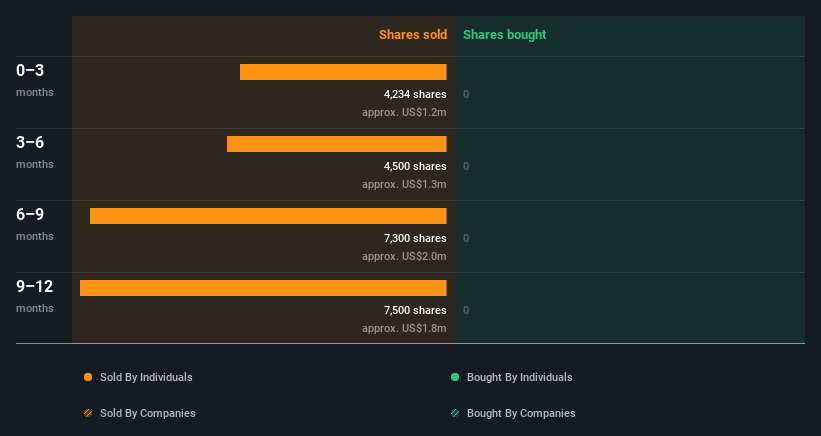Click approx. US$2.0m amount text
821x436 pixels.
[x=404, y=256]
